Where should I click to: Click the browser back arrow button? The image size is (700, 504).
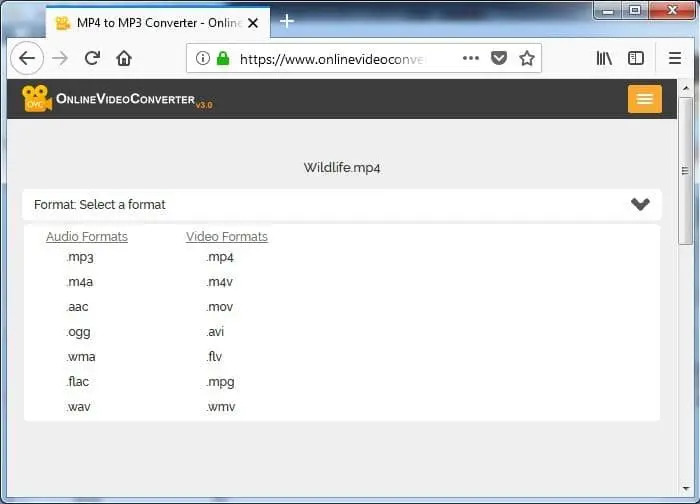(x=27, y=58)
